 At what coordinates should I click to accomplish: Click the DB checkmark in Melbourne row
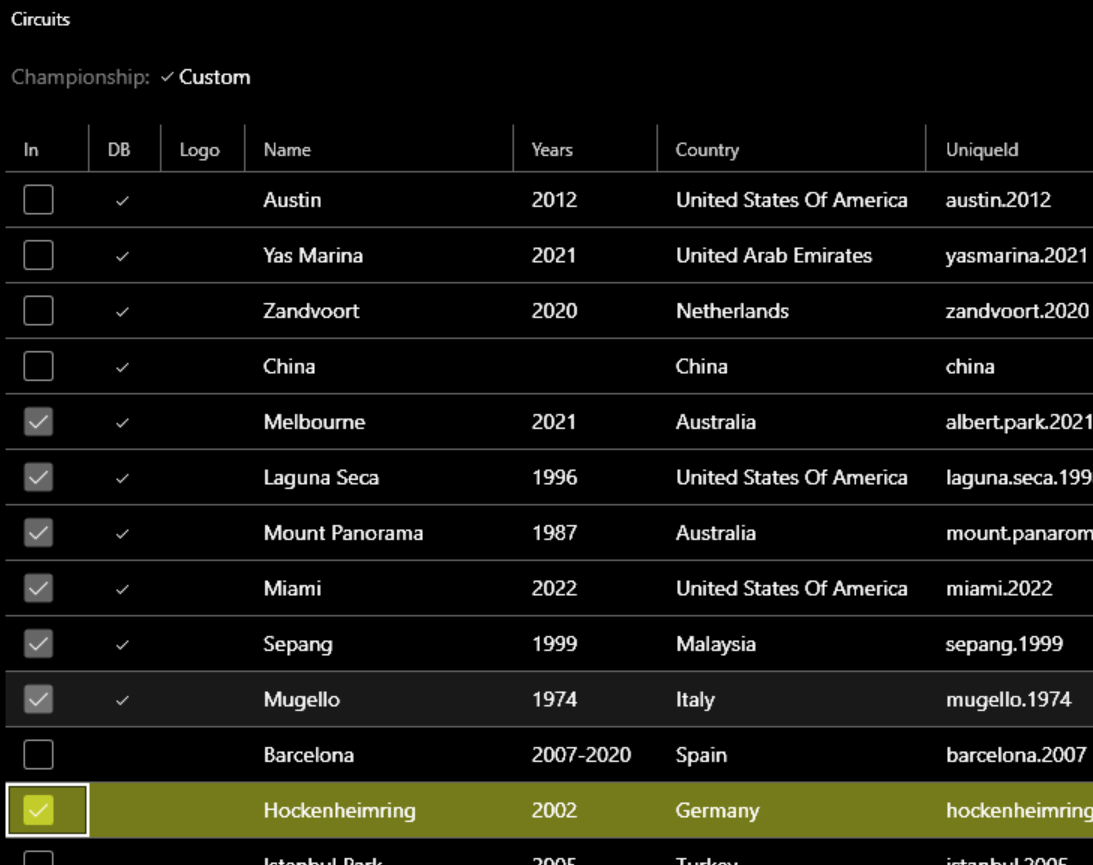click(x=122, y=422)
